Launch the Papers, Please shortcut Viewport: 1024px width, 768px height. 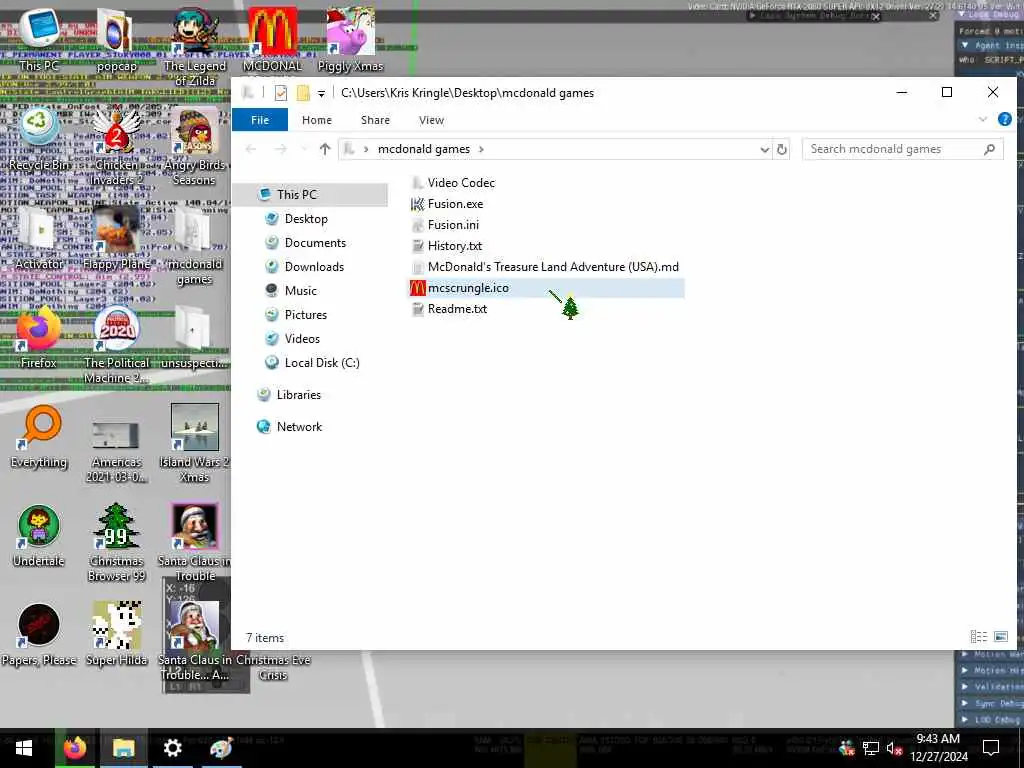(x=39, y=635)
